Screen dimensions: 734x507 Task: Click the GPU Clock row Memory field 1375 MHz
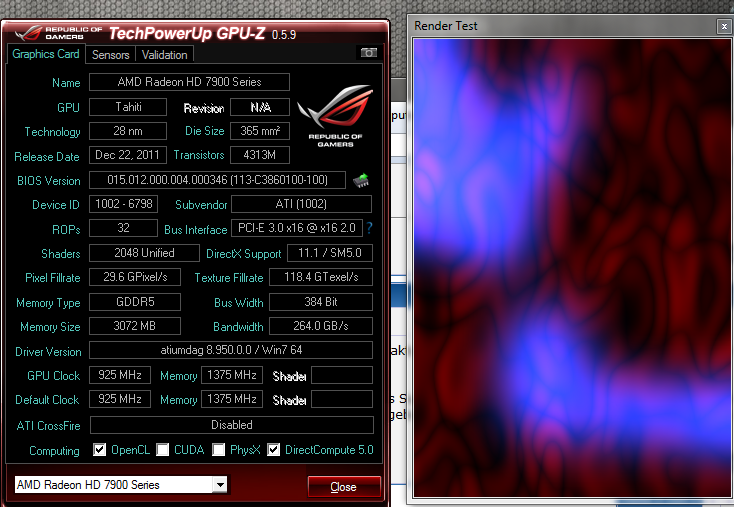232,375
